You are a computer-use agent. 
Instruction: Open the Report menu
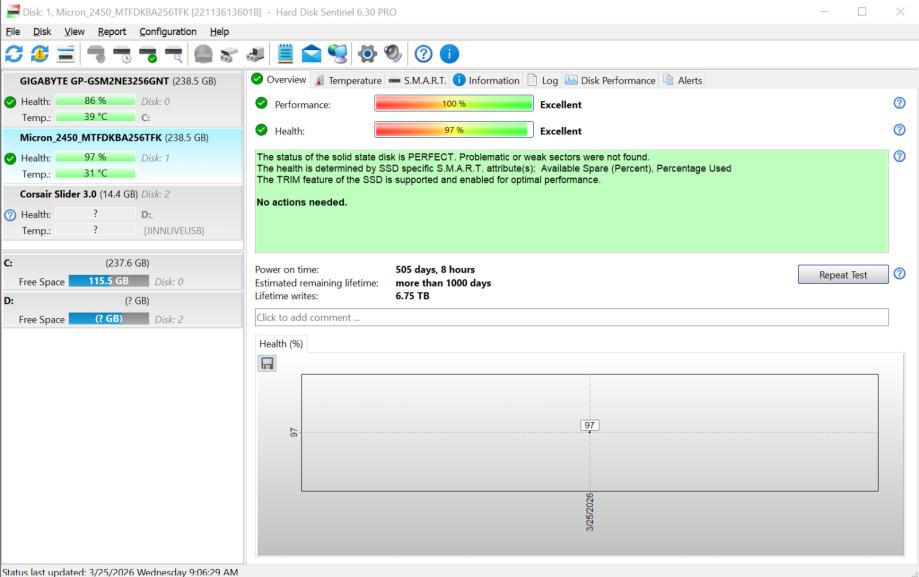[x=112, y=32]
